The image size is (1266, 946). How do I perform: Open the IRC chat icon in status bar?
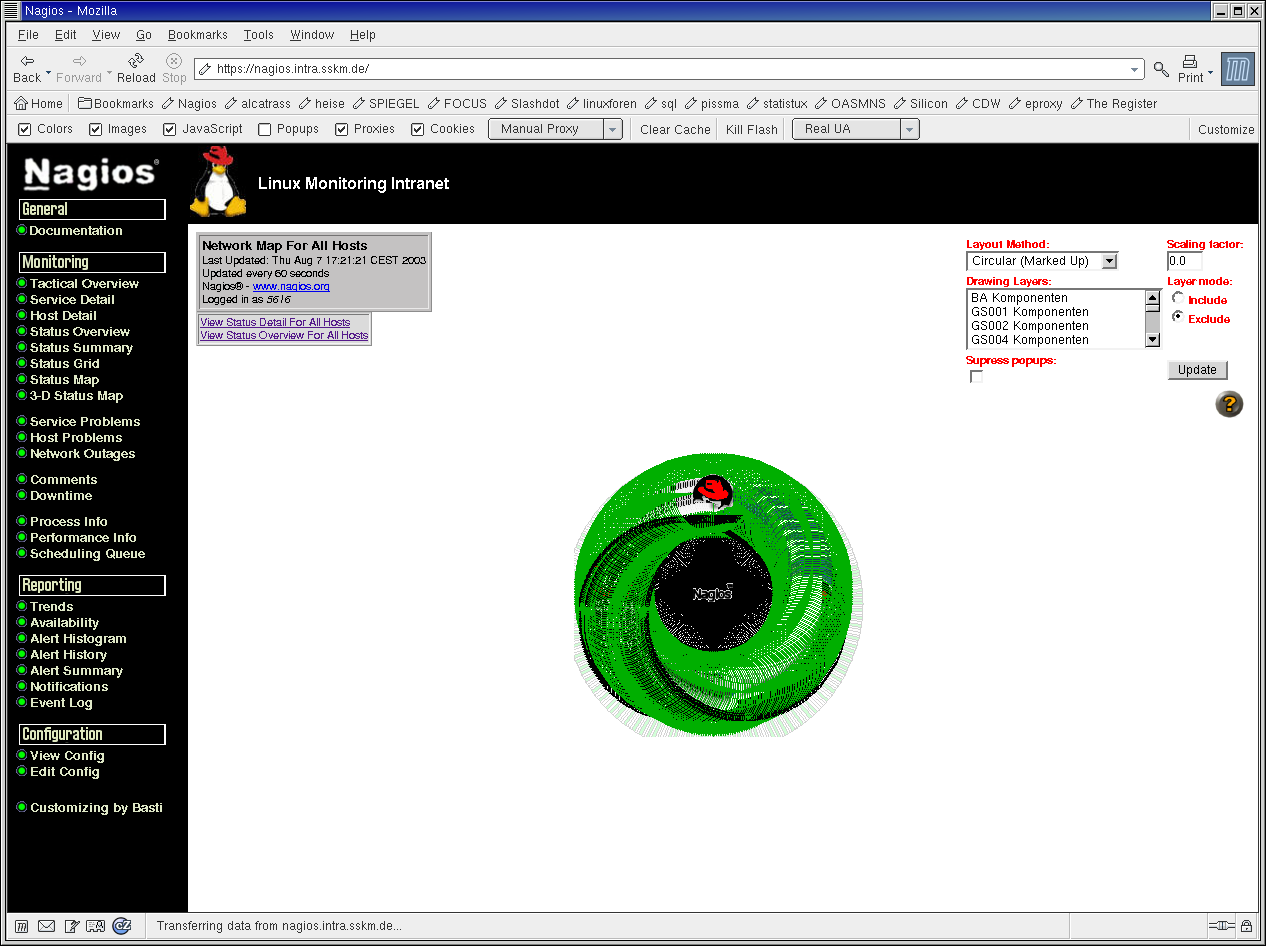coord(121,926)
